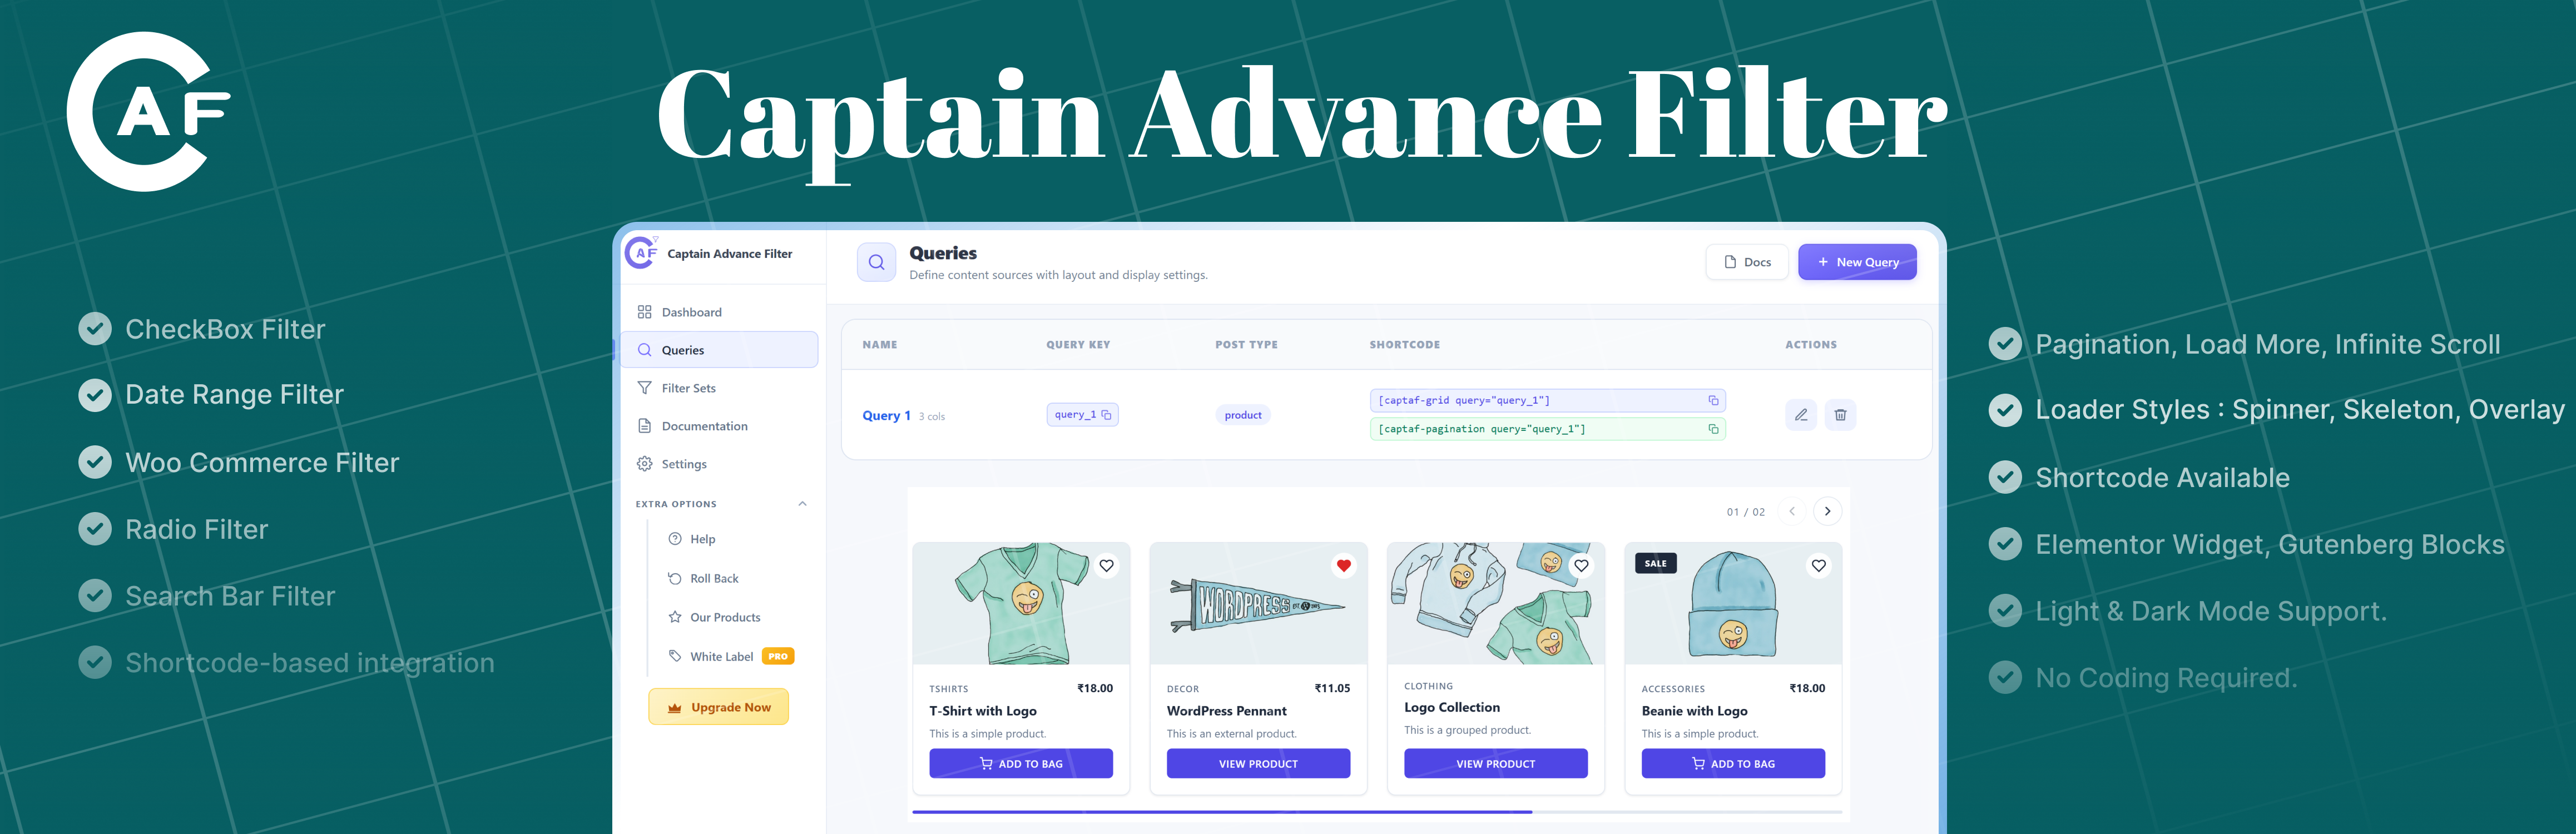Screen dimensions: 2576x834
Task: Click the T-Shirt with Logo product image
Action: point(1021,604)
